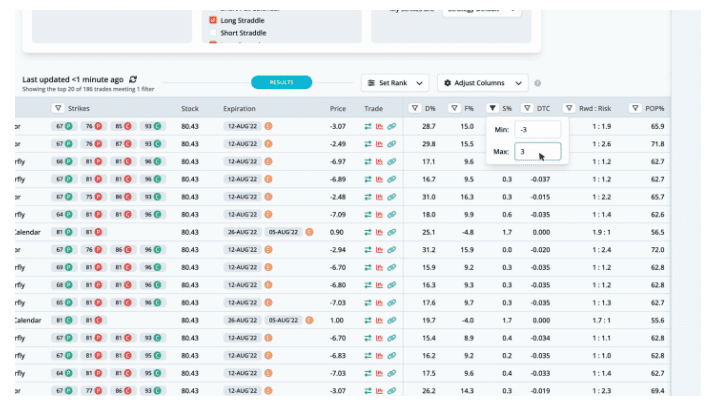The height and width of the screenshot is (415, 709).
Task: Click the help icon next to Adjust Columns
Action: click(537, 84)
